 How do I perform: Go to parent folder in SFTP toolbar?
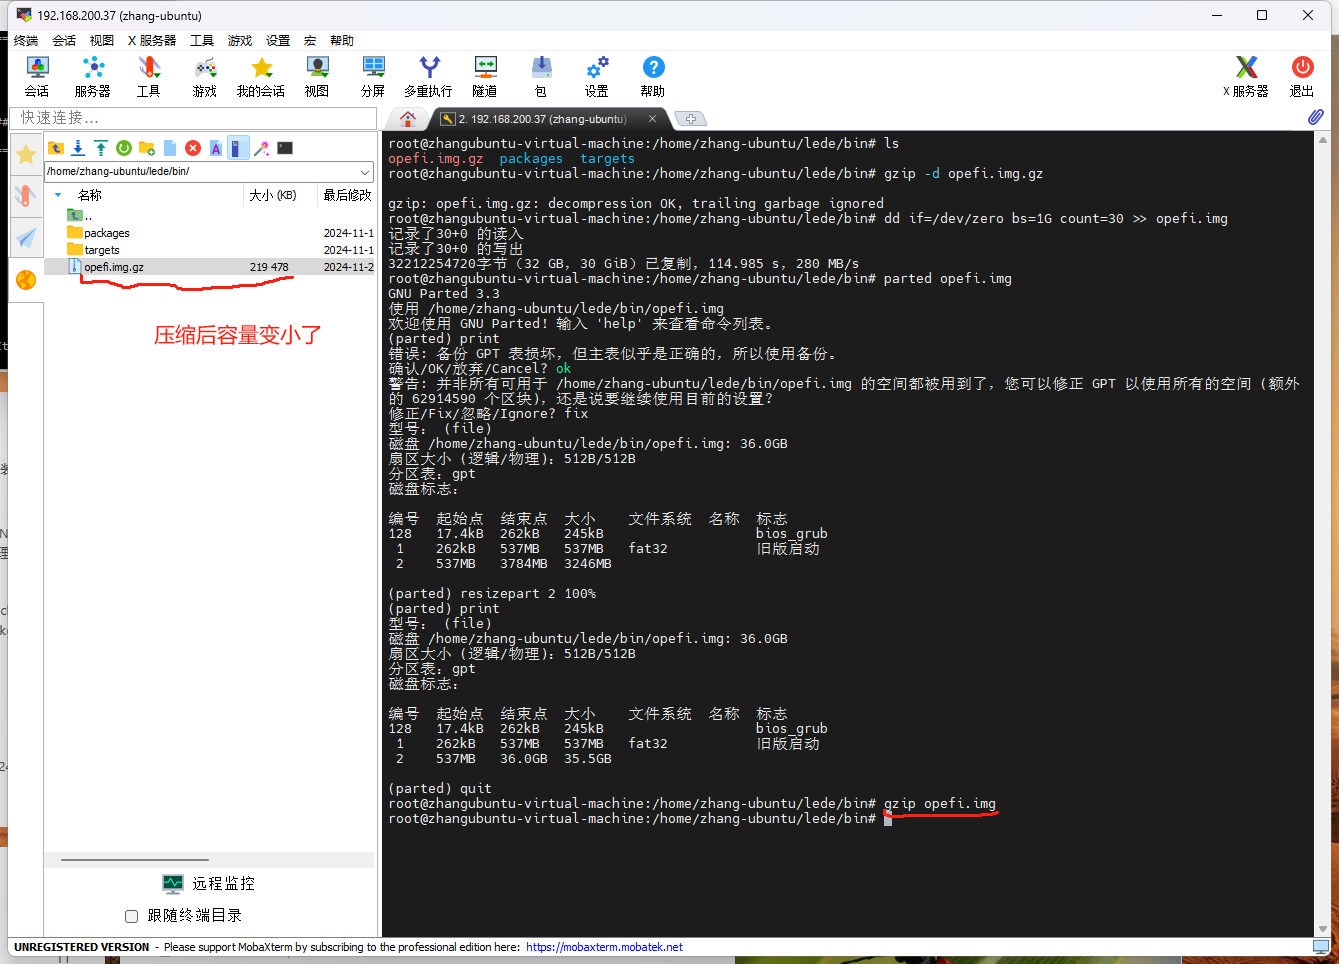coord(56,148)
